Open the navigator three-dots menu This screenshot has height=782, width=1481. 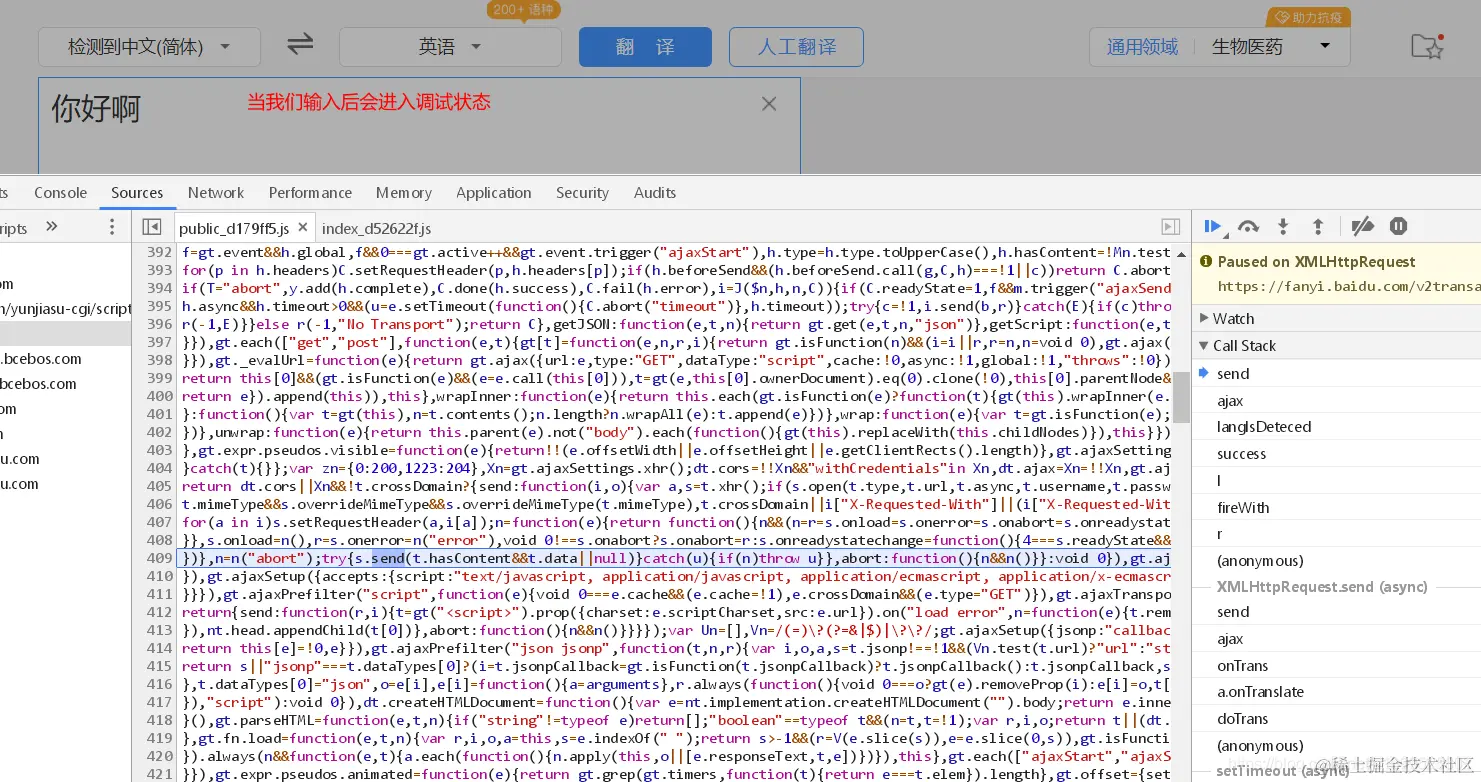click(112, 228)
